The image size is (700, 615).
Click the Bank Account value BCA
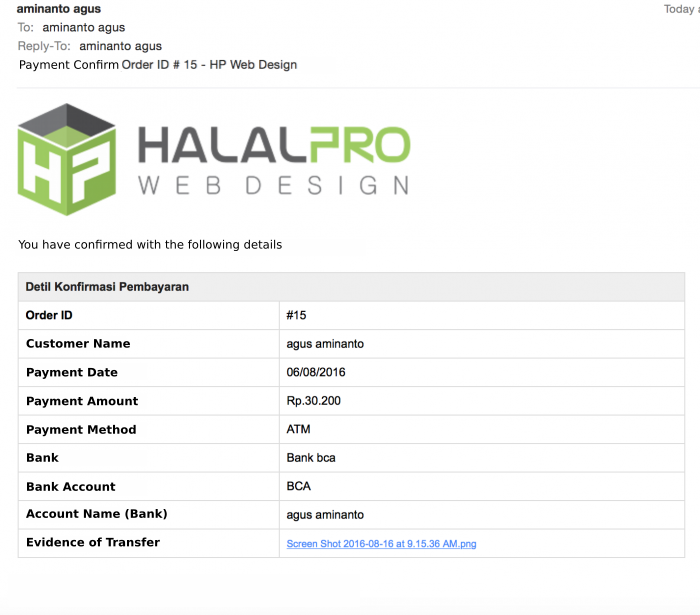299,487
